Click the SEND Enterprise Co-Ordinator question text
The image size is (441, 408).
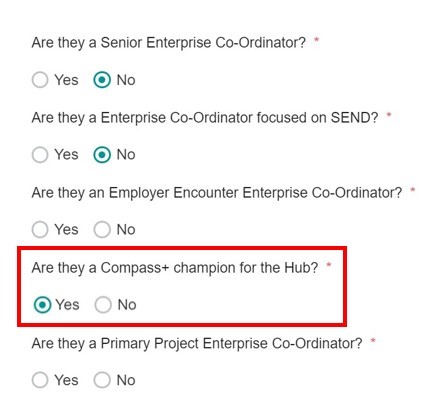(205, 118)
